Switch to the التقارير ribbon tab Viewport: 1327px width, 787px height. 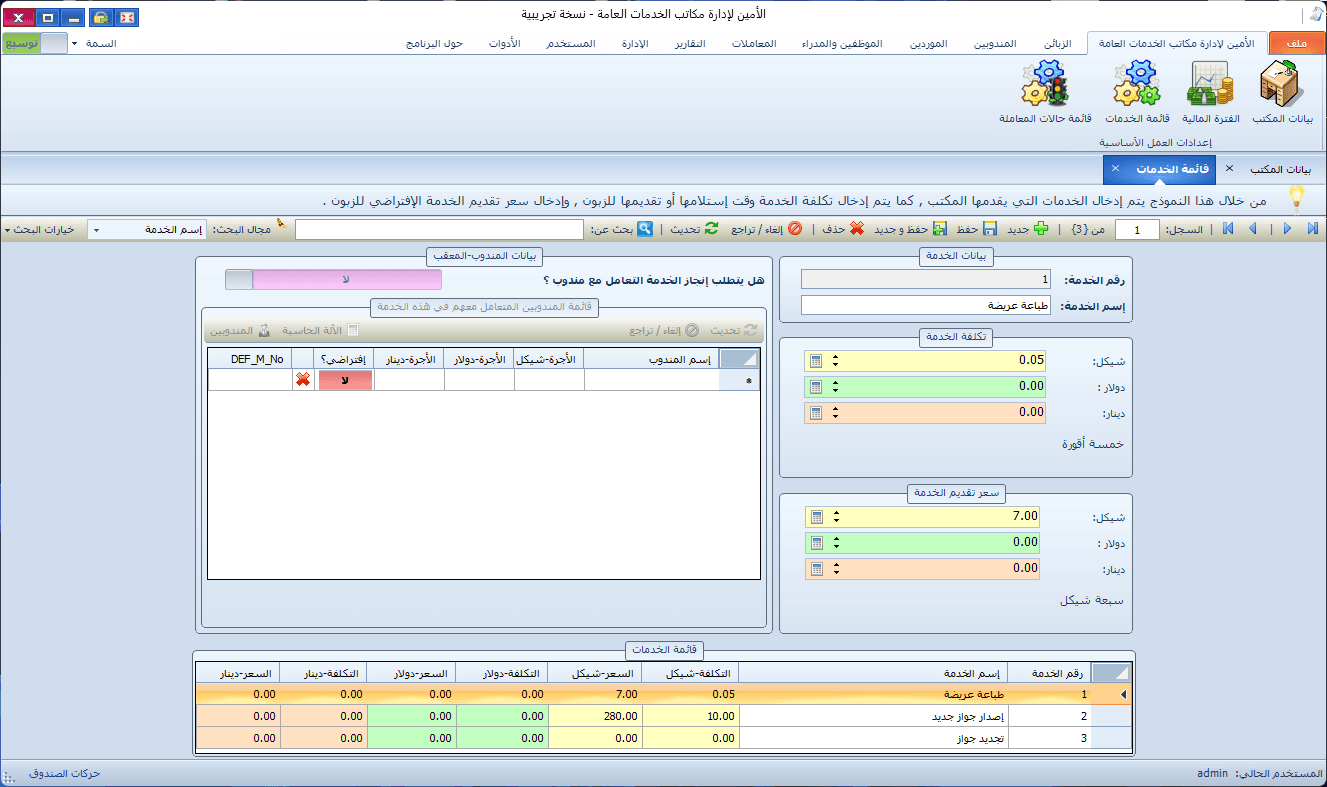[689, 44]
